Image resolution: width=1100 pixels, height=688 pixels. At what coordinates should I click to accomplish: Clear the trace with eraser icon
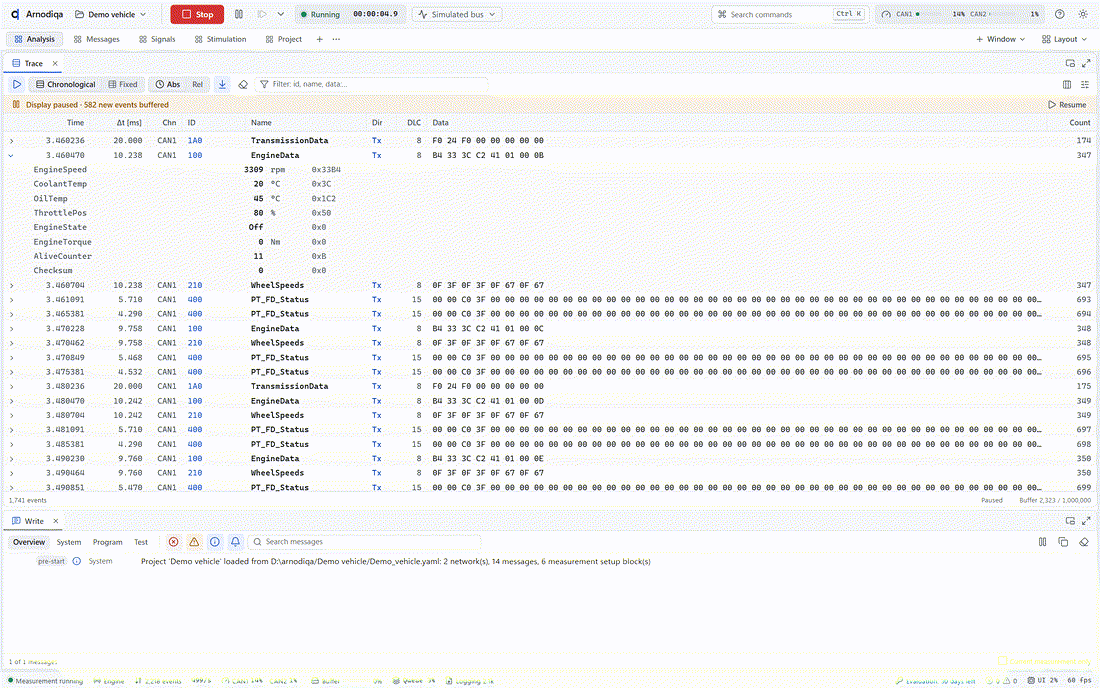pos(243,84)
